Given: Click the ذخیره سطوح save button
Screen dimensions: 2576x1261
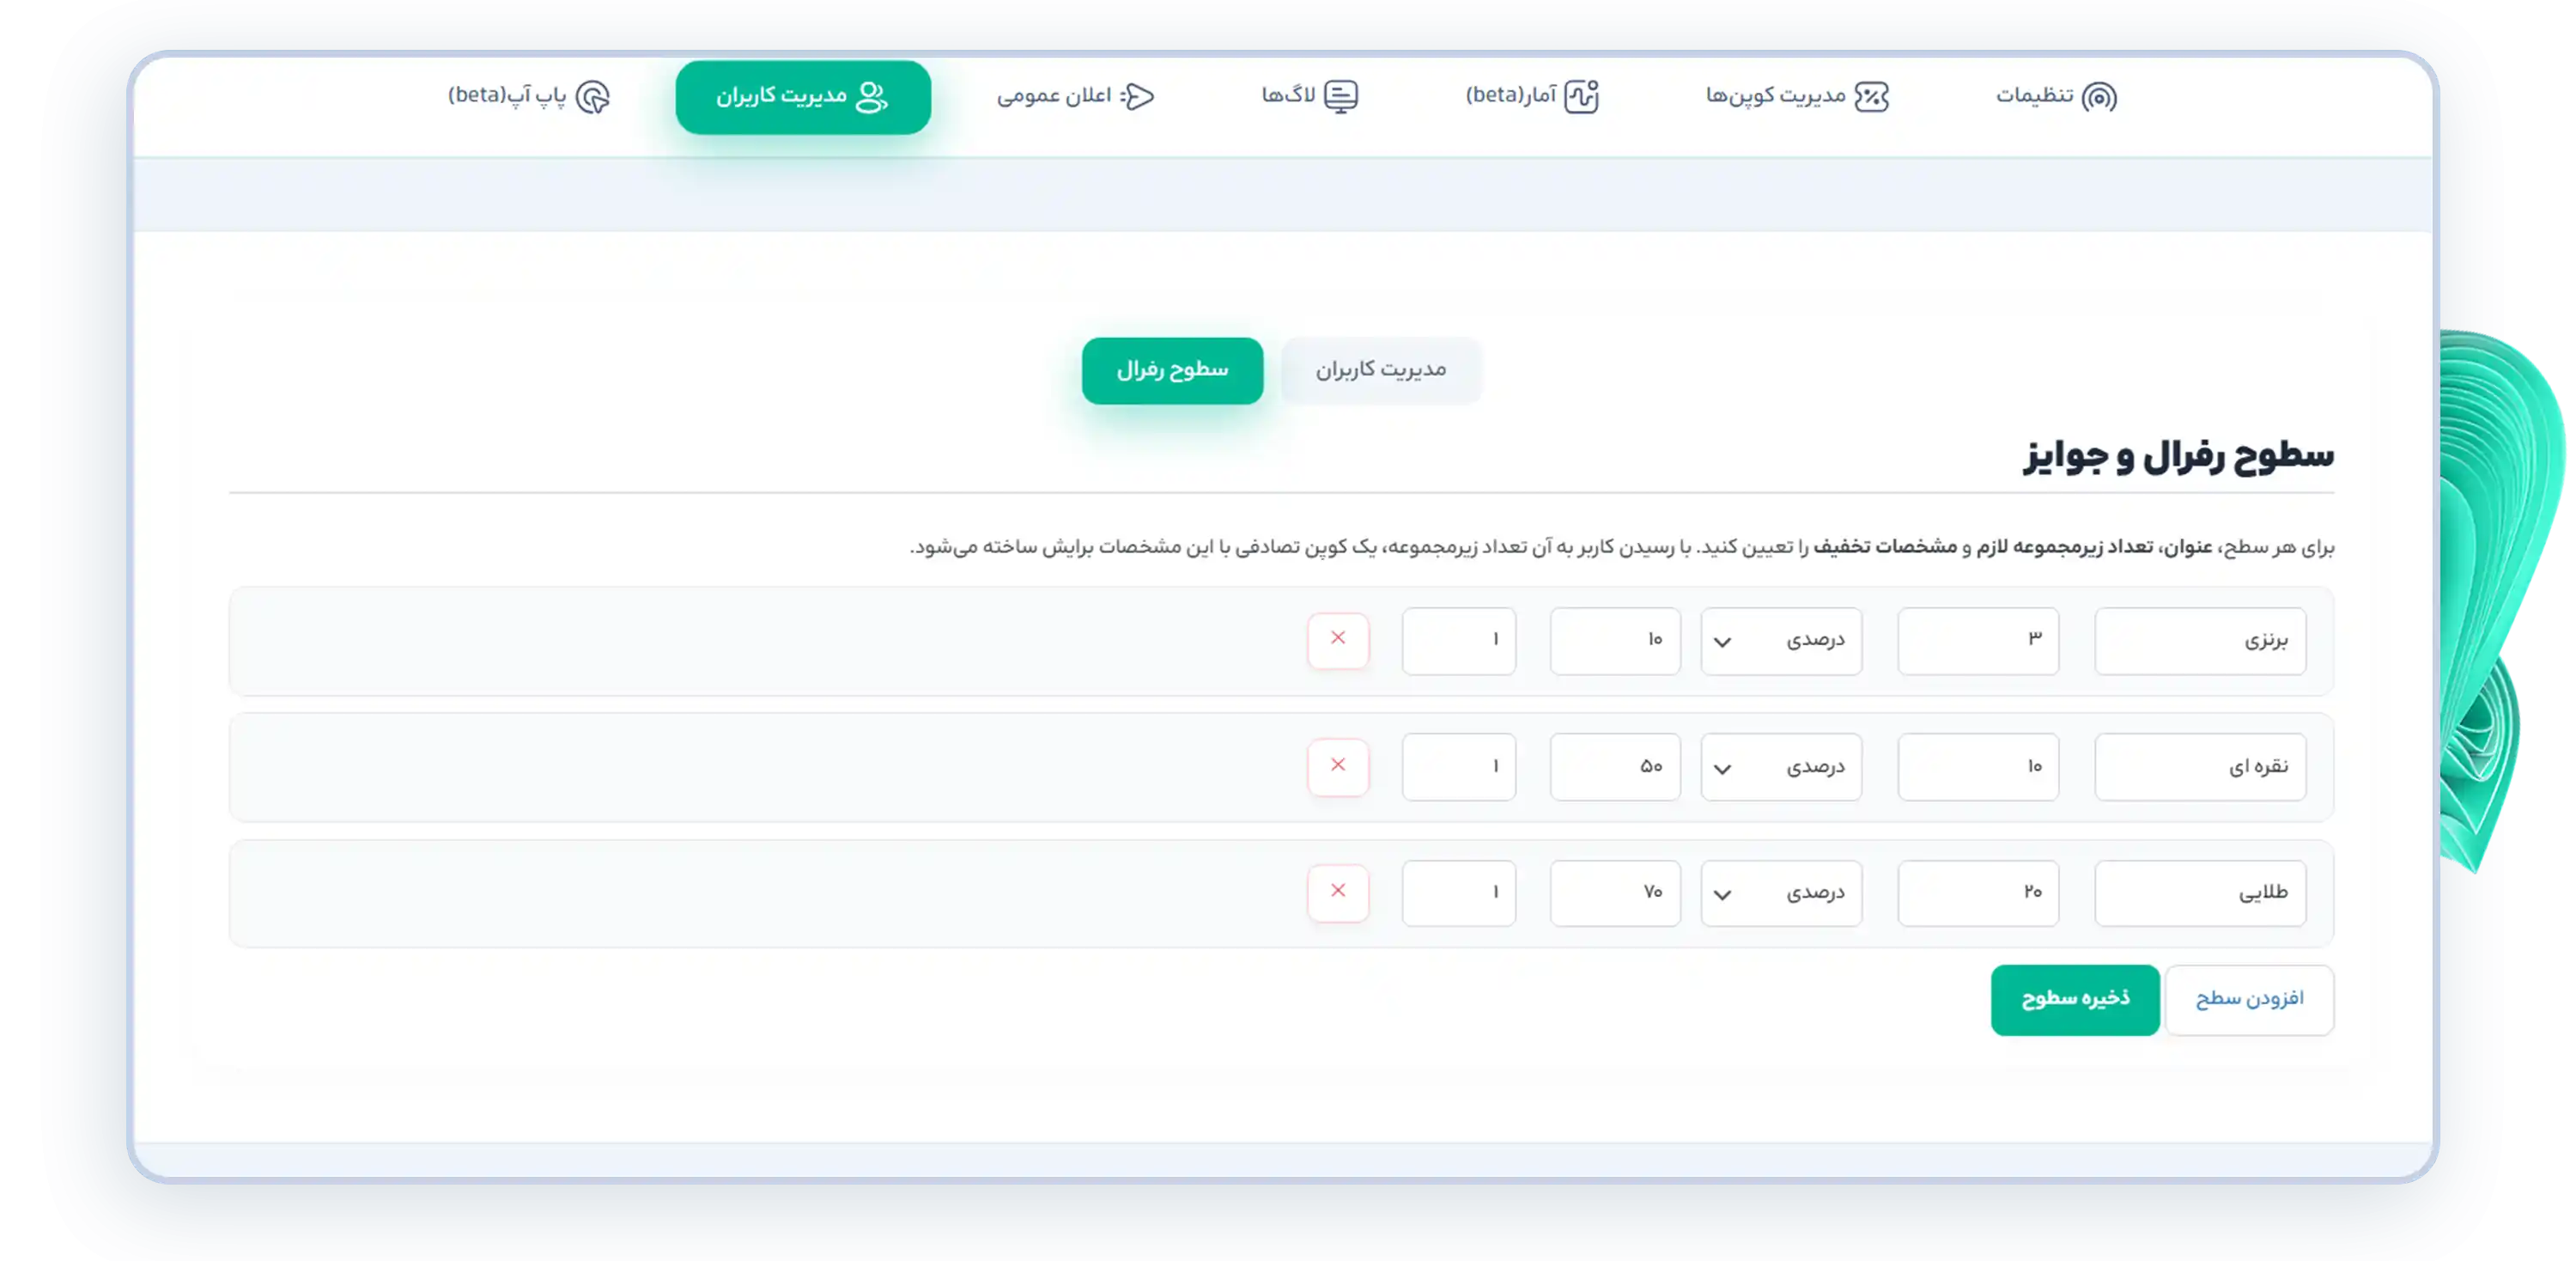Looking at the screenshot, I should pos(2075,1000).
